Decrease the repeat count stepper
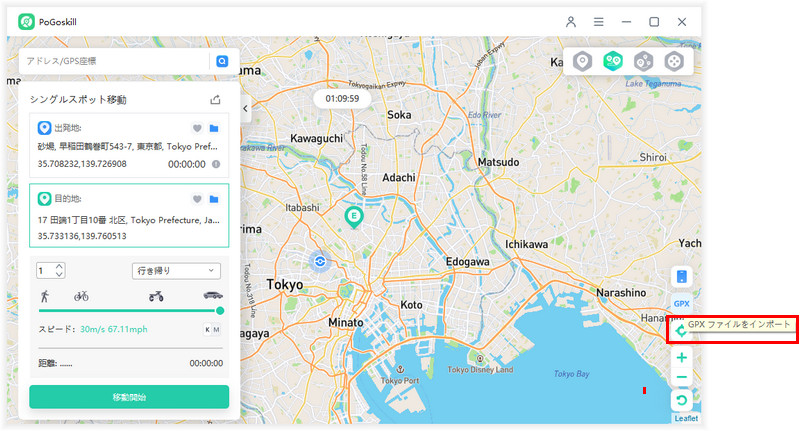800x431 pixels. 59,274
